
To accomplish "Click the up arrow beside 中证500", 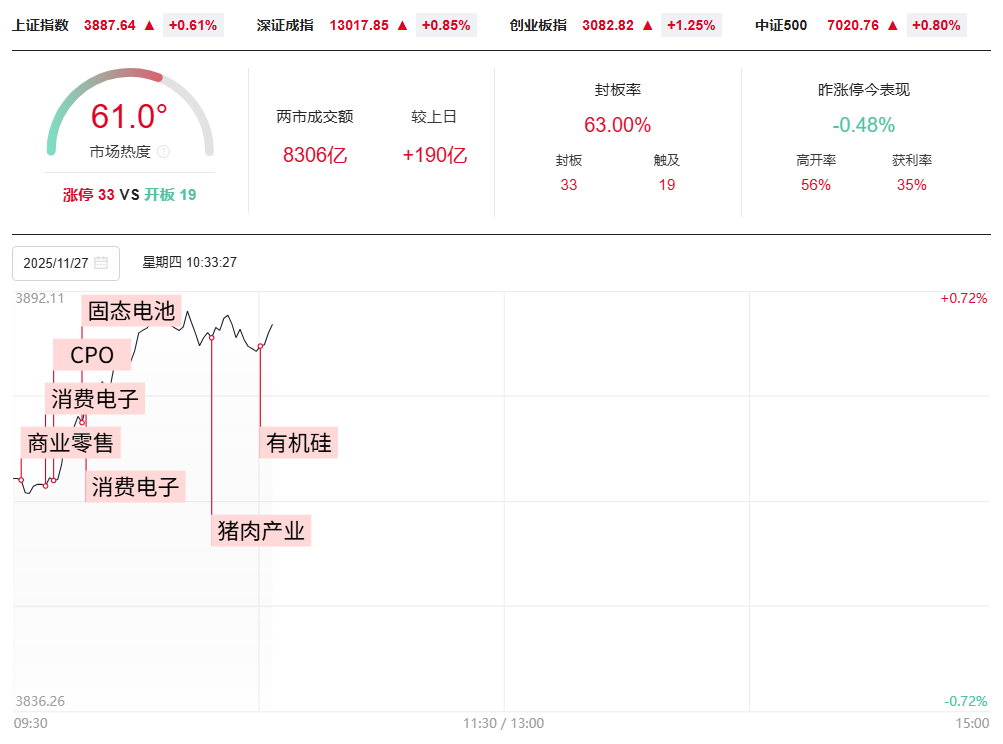I will 893,25.
